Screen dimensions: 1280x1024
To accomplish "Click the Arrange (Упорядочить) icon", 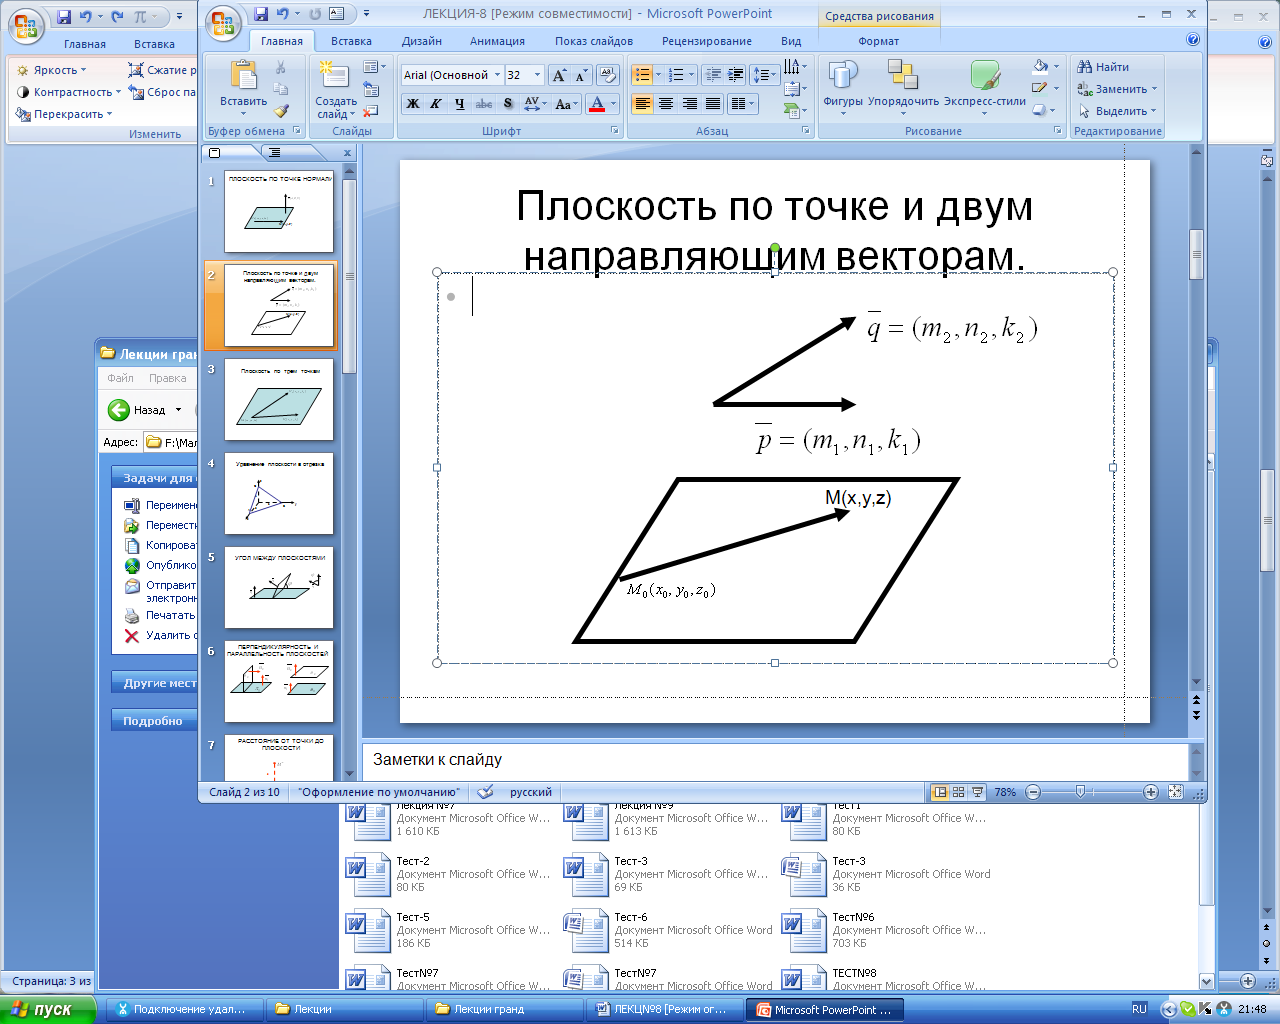I will coord(902,76).
